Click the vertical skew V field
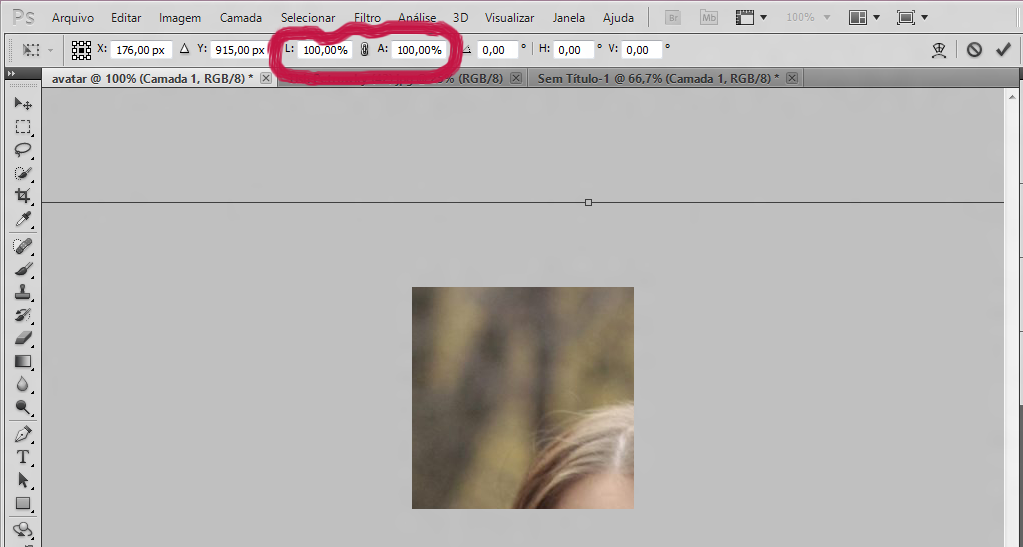Screen dimensions: 1023x547 click(643, 50)
